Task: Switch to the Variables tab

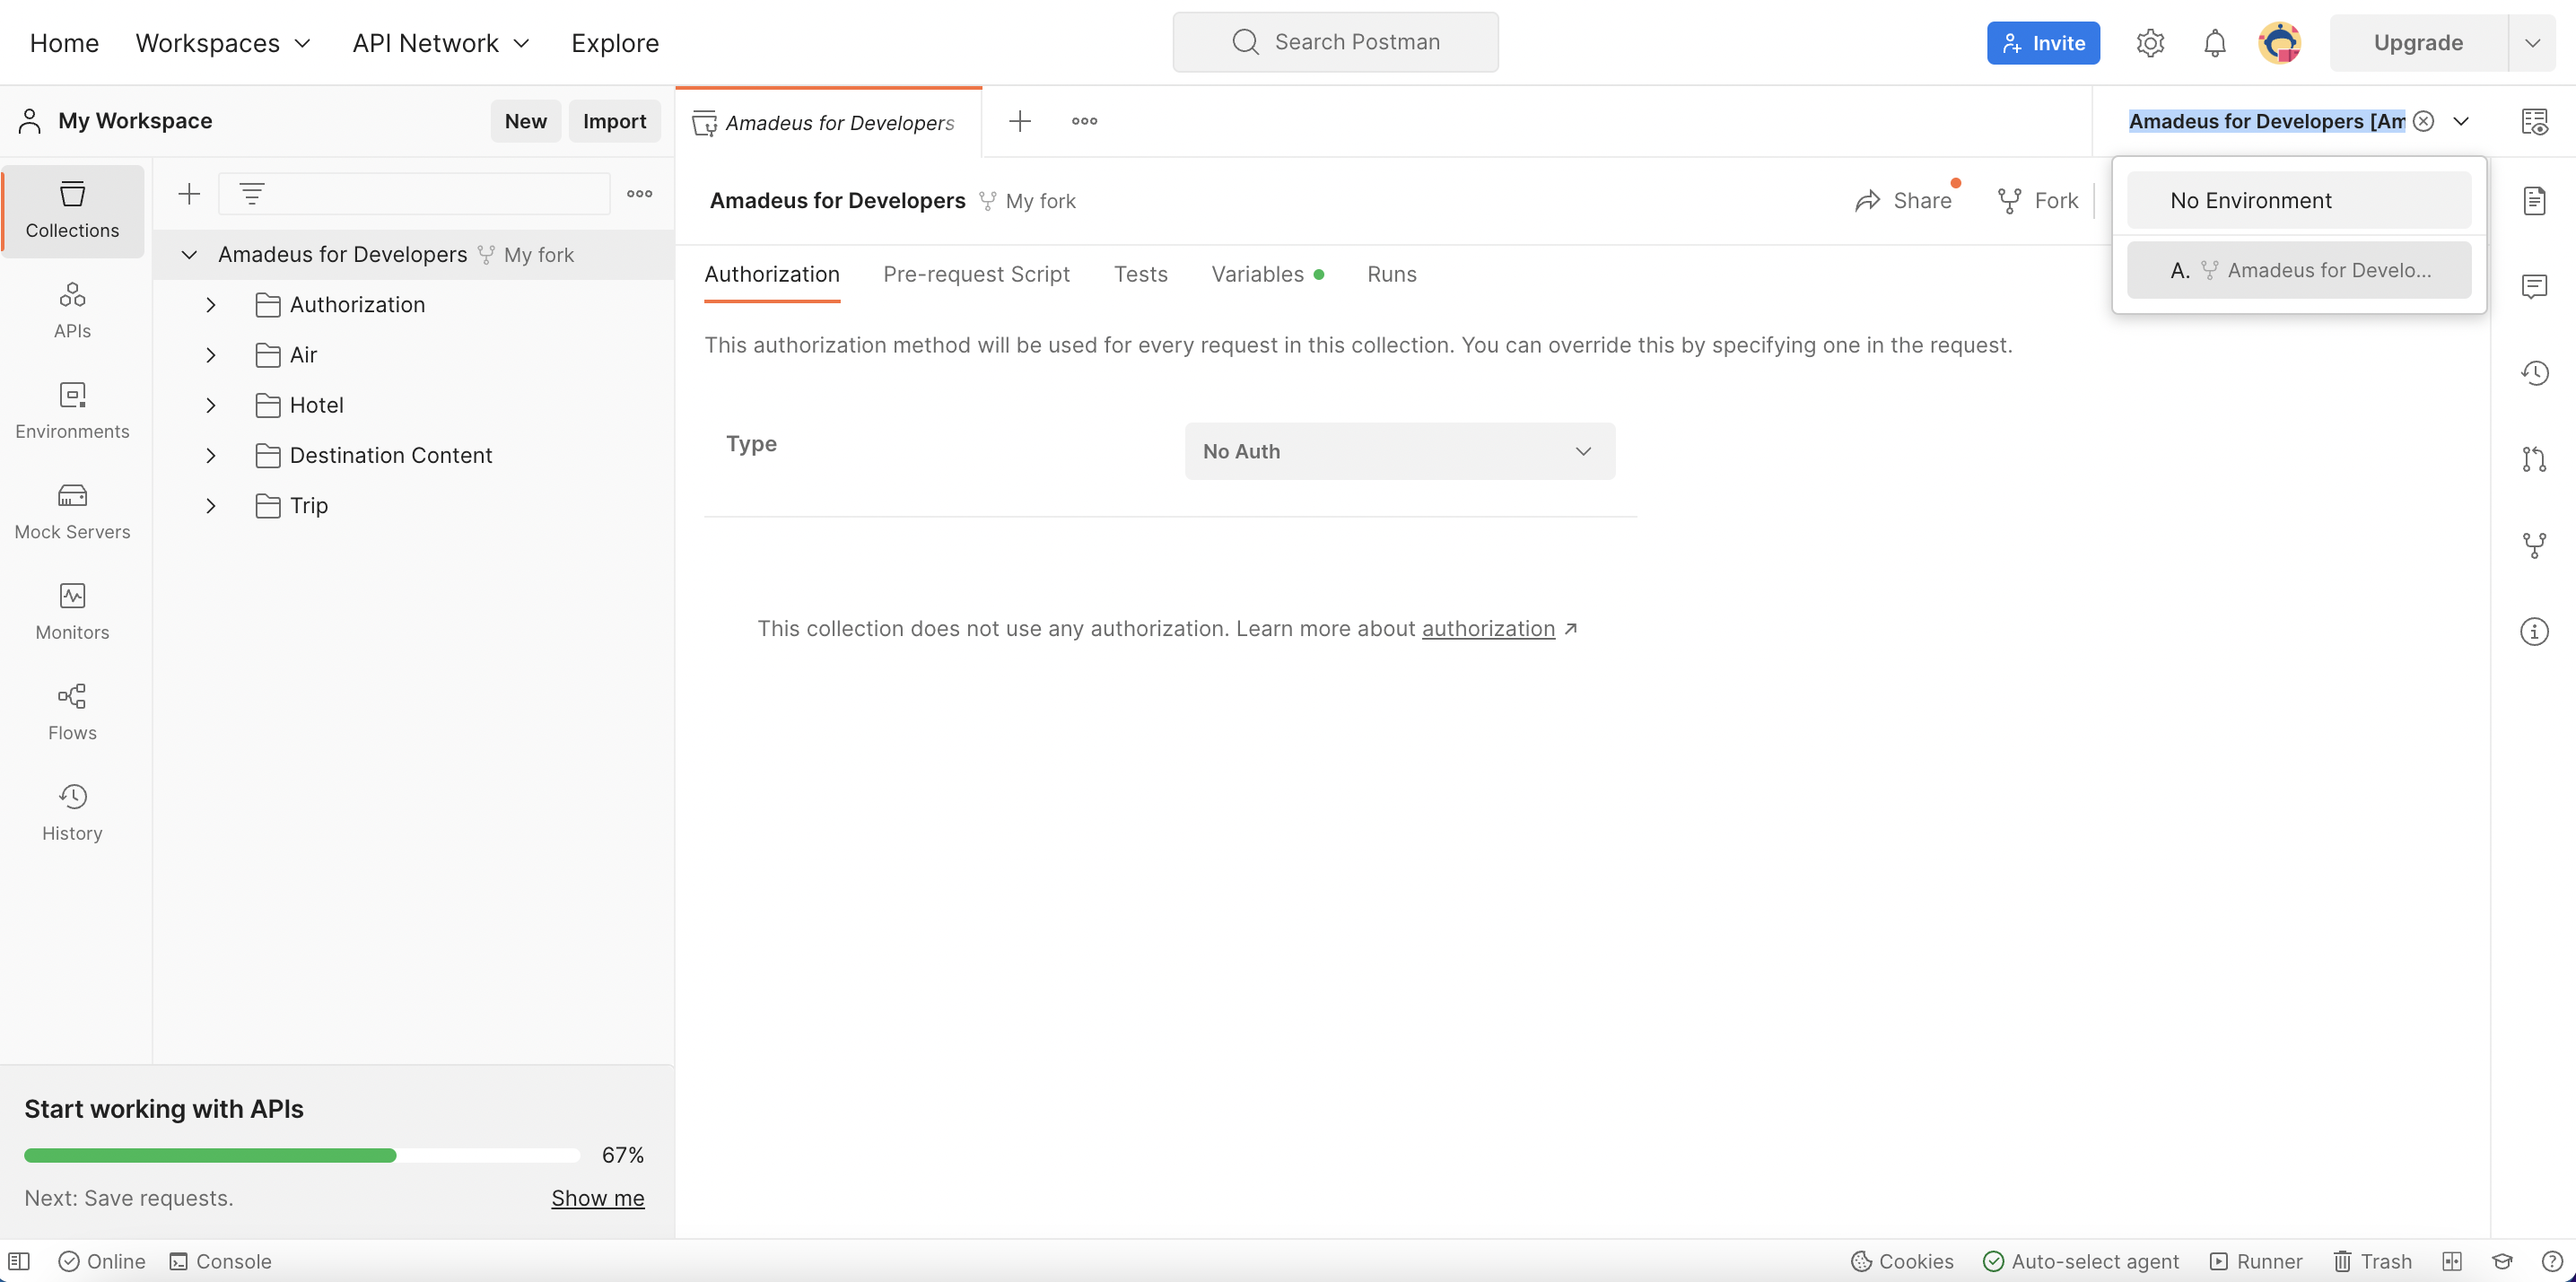Action: pyautogui.click(x=1268, y=275)
